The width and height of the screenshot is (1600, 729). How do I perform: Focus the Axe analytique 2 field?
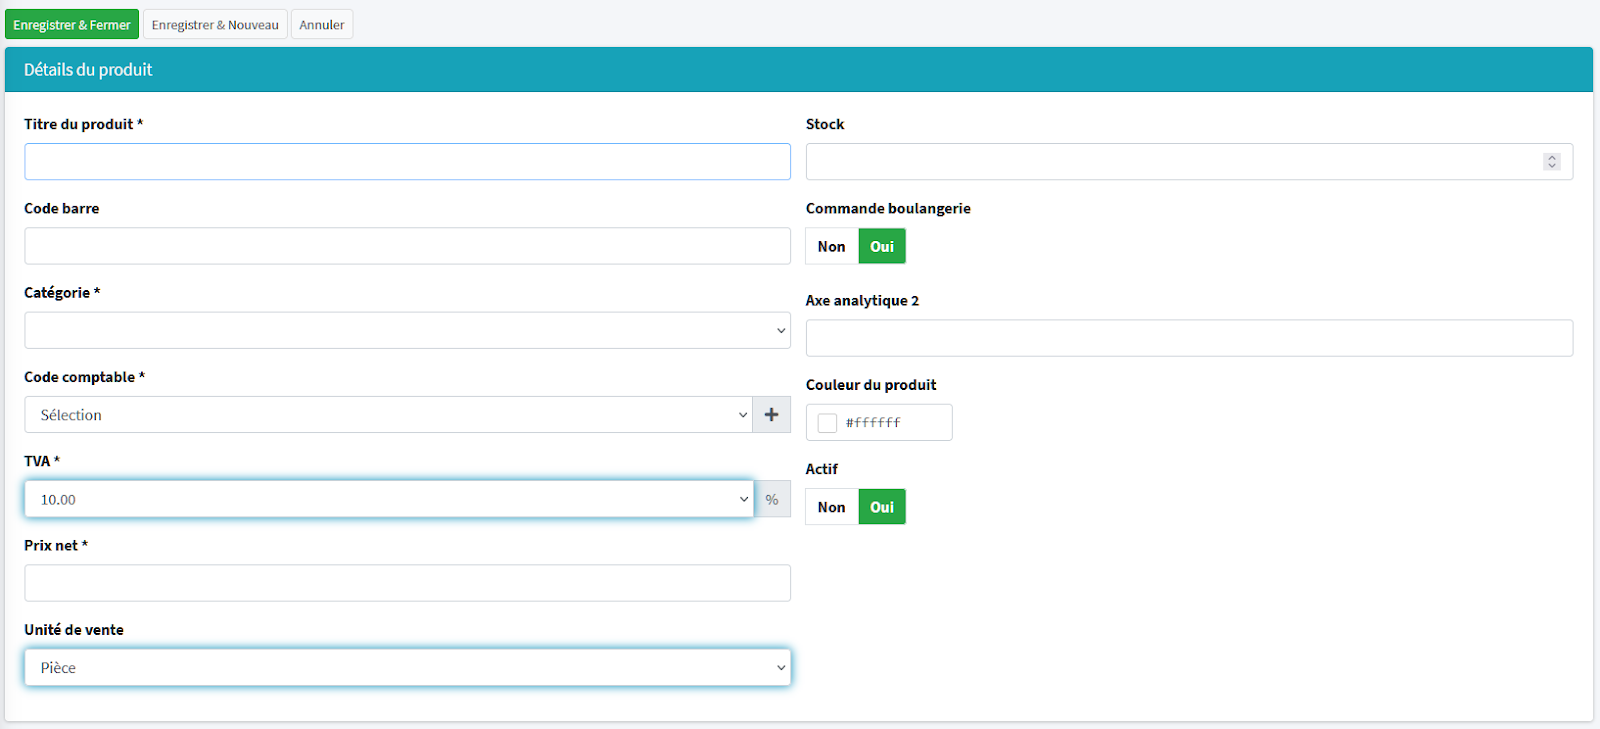point(1189,338)
